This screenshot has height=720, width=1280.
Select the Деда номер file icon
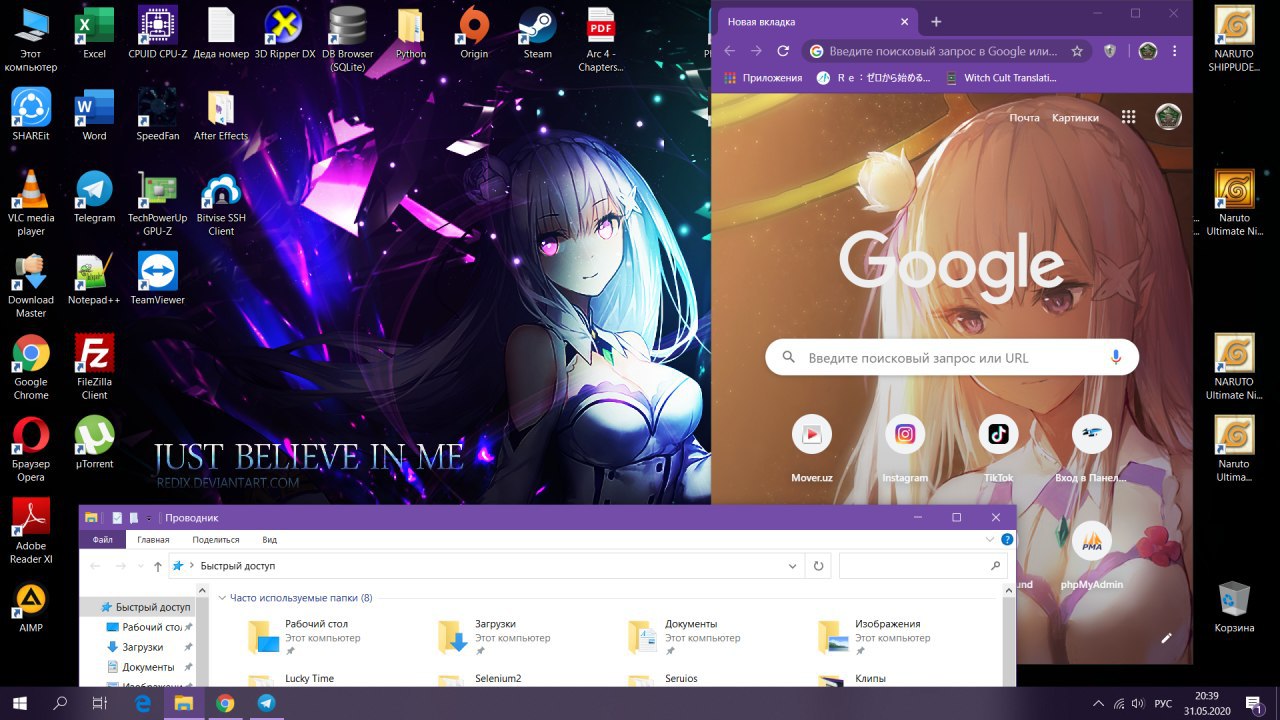point(221,34)
